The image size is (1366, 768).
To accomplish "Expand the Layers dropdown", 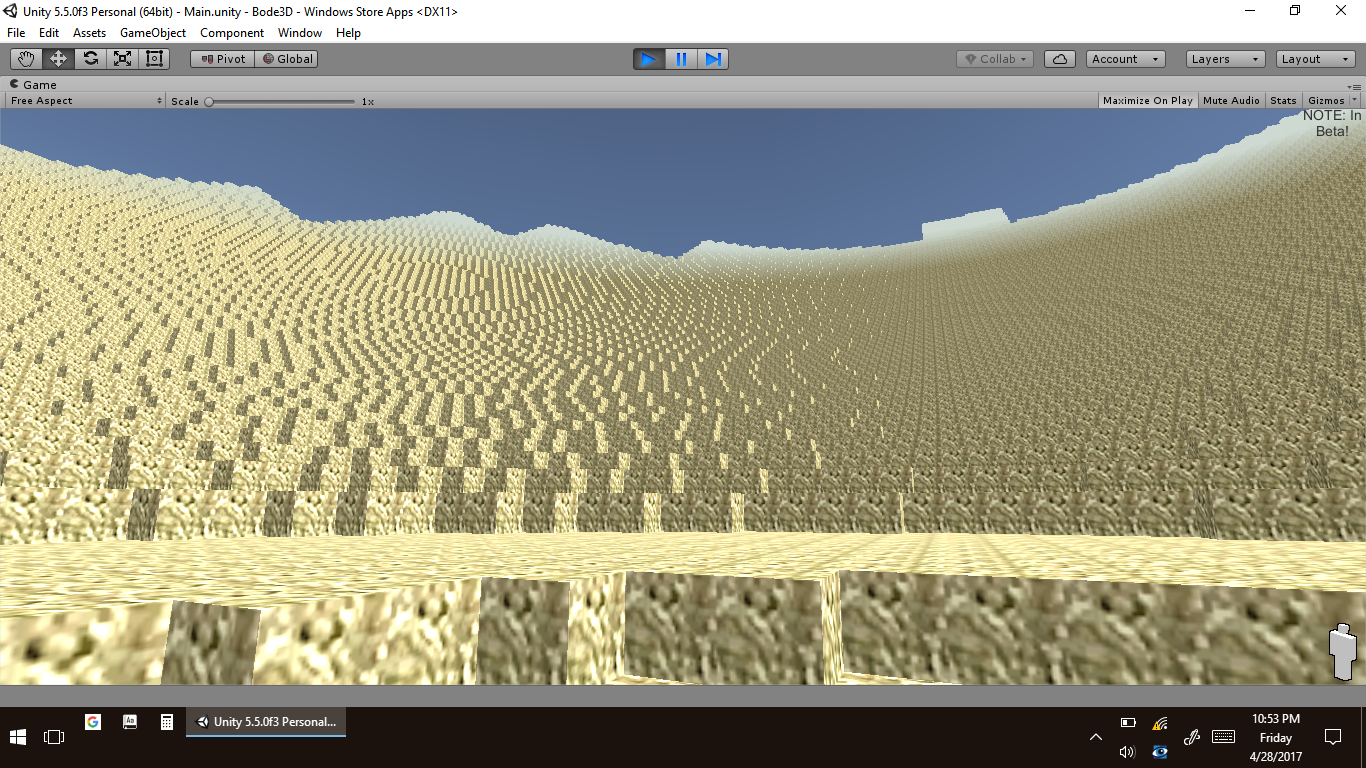I will point(1225,59).
